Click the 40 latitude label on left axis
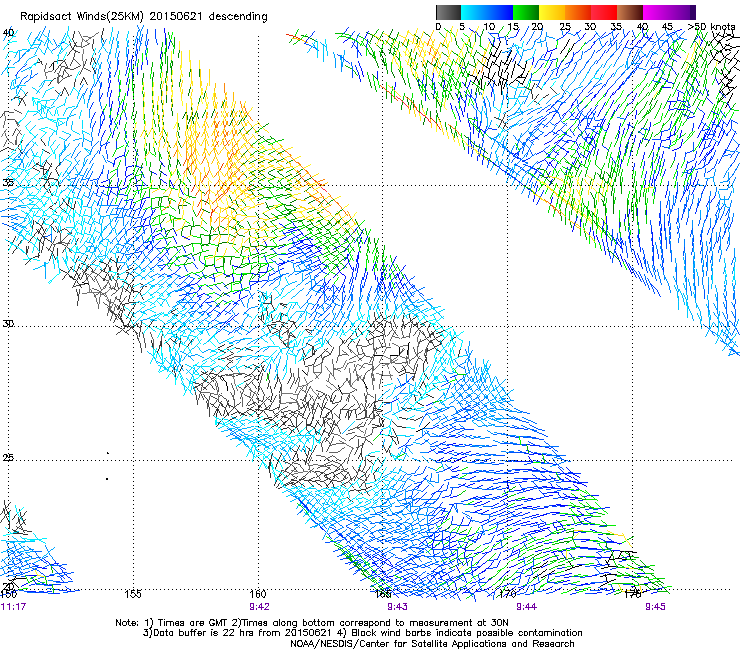Screen dimensions: 740x650 click(x=8, y=33)
